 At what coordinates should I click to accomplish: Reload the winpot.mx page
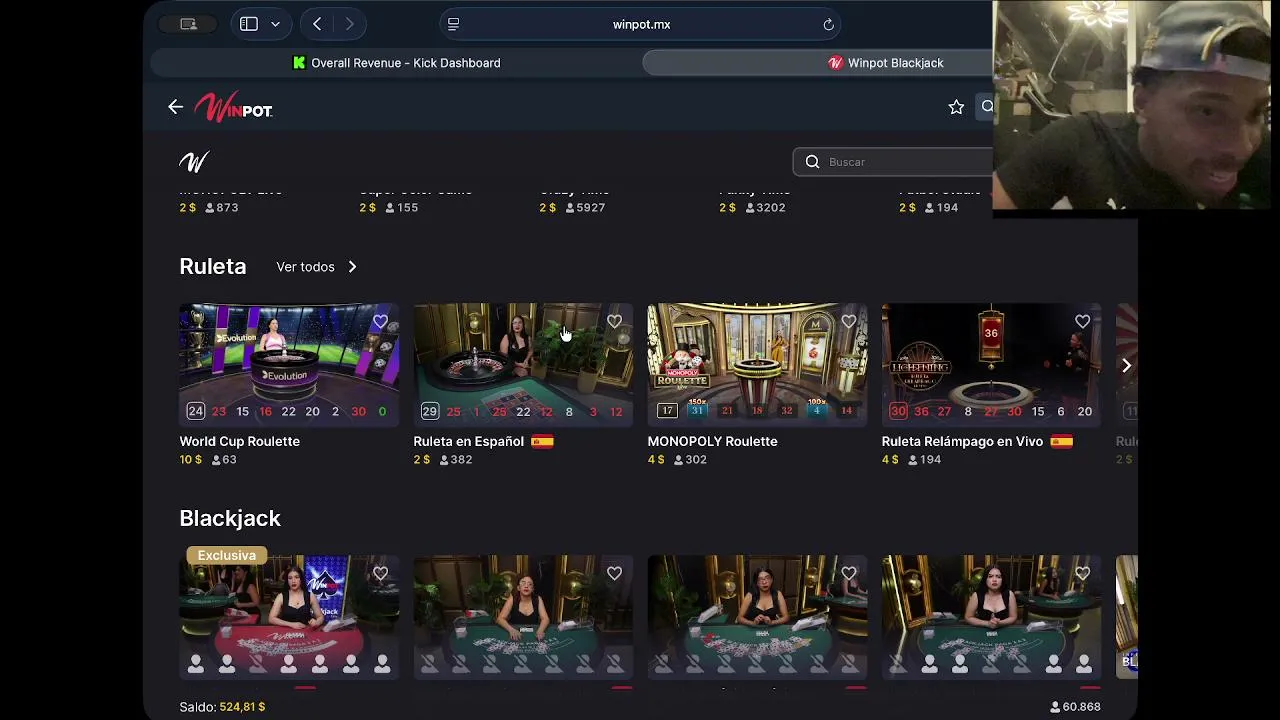[828, 24]
